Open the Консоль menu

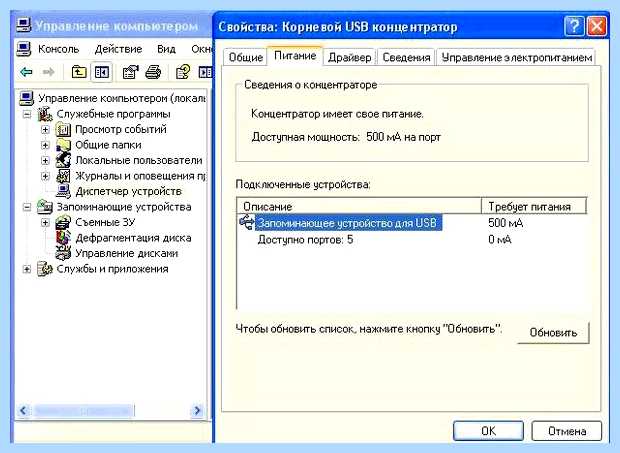(x=59, y=49)
